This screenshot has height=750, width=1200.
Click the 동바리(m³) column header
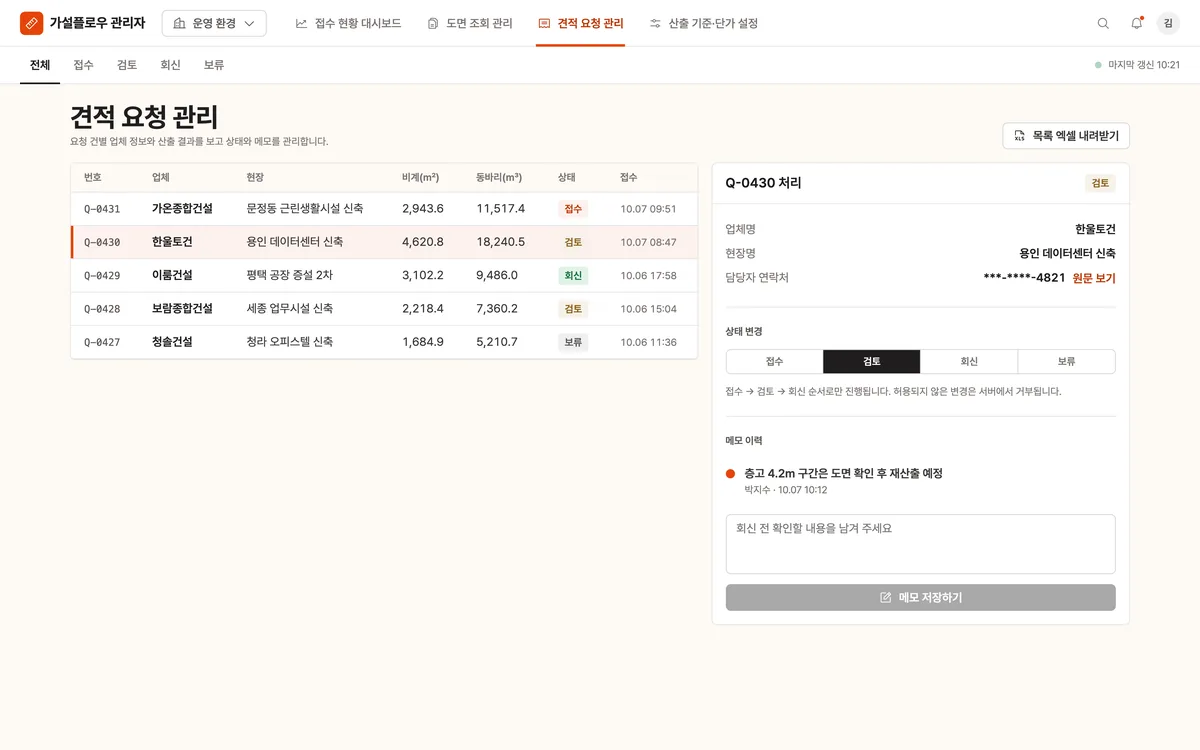click(499, 177)
